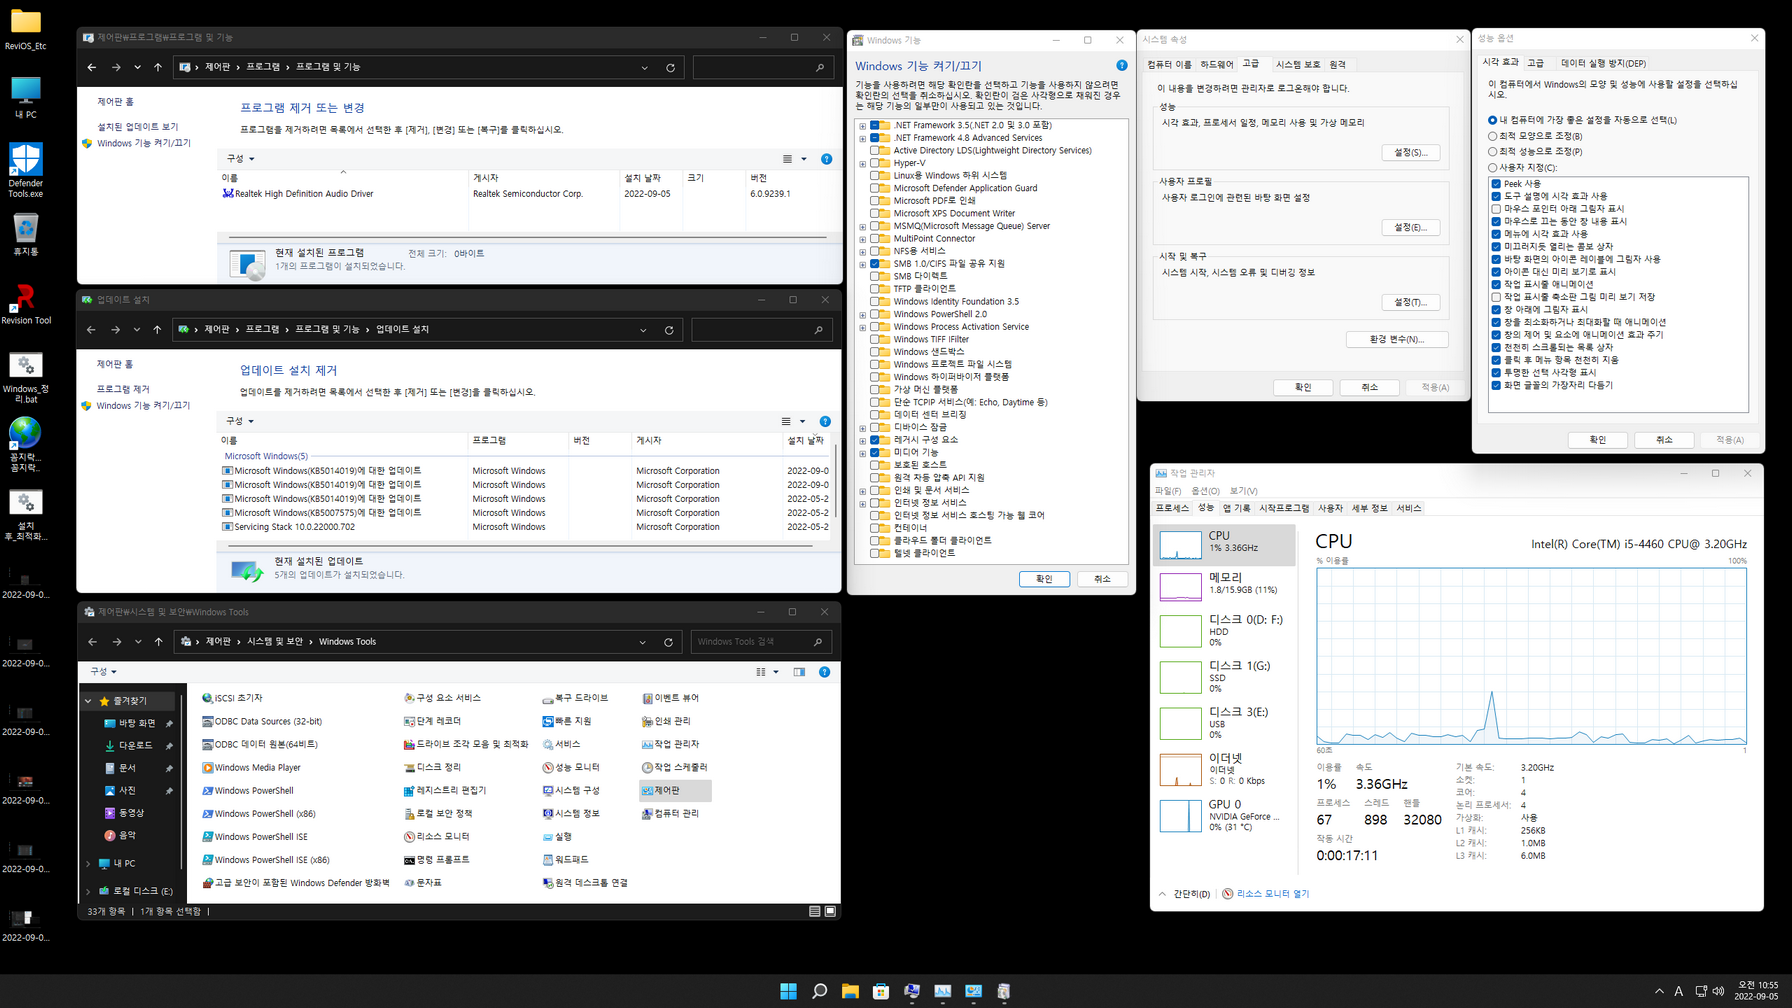Open 작업 스케줄러 in Windows Tools
Viewport: 1792px width, 1008px height.
tap(675, 767)
